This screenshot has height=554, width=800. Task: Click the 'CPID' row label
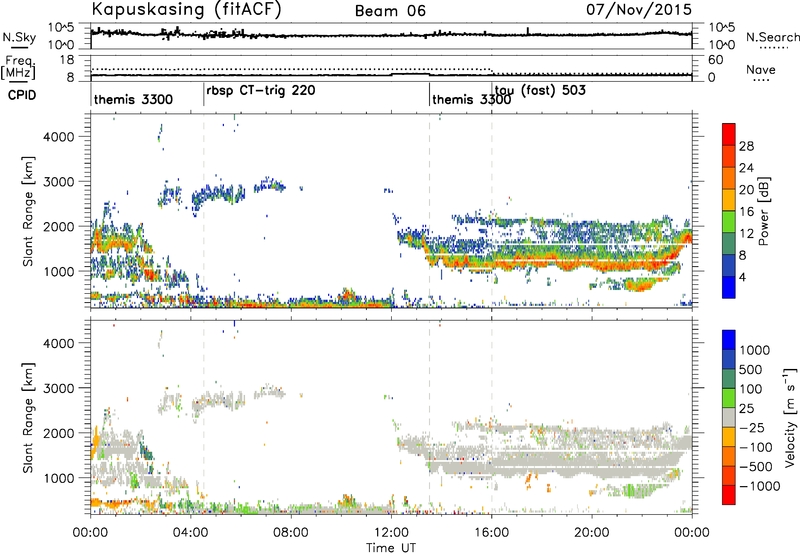point(22,95)
